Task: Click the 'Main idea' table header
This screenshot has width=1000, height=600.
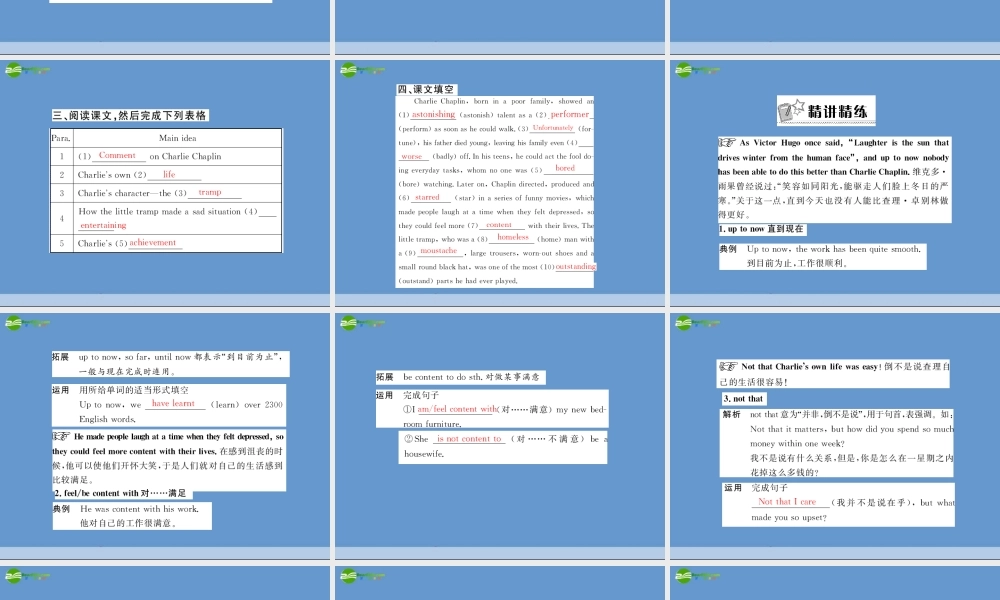Action: pyautogui.click(x=177, y=138)
